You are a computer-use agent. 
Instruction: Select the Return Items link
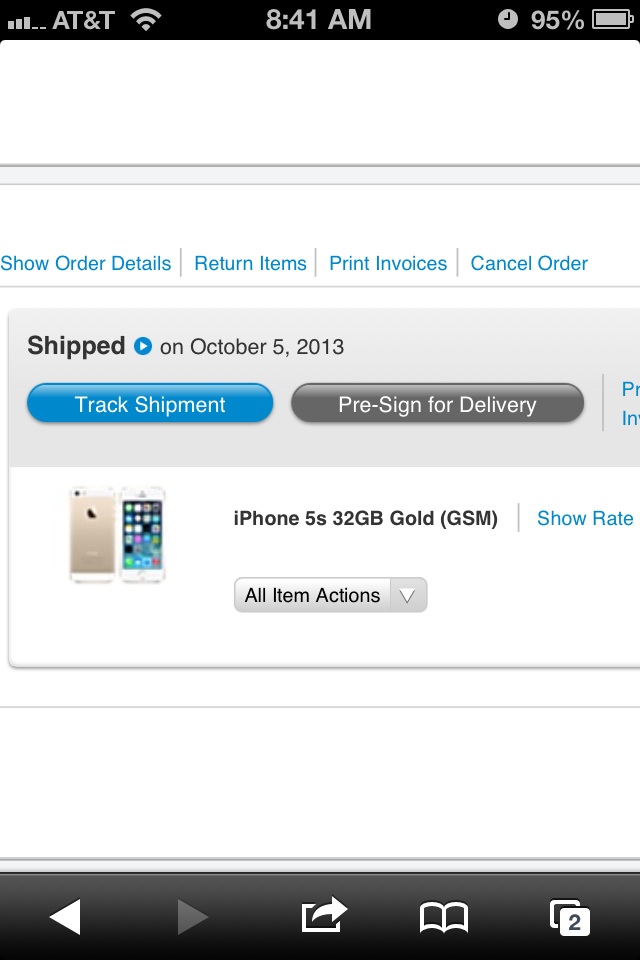(250, 263)
